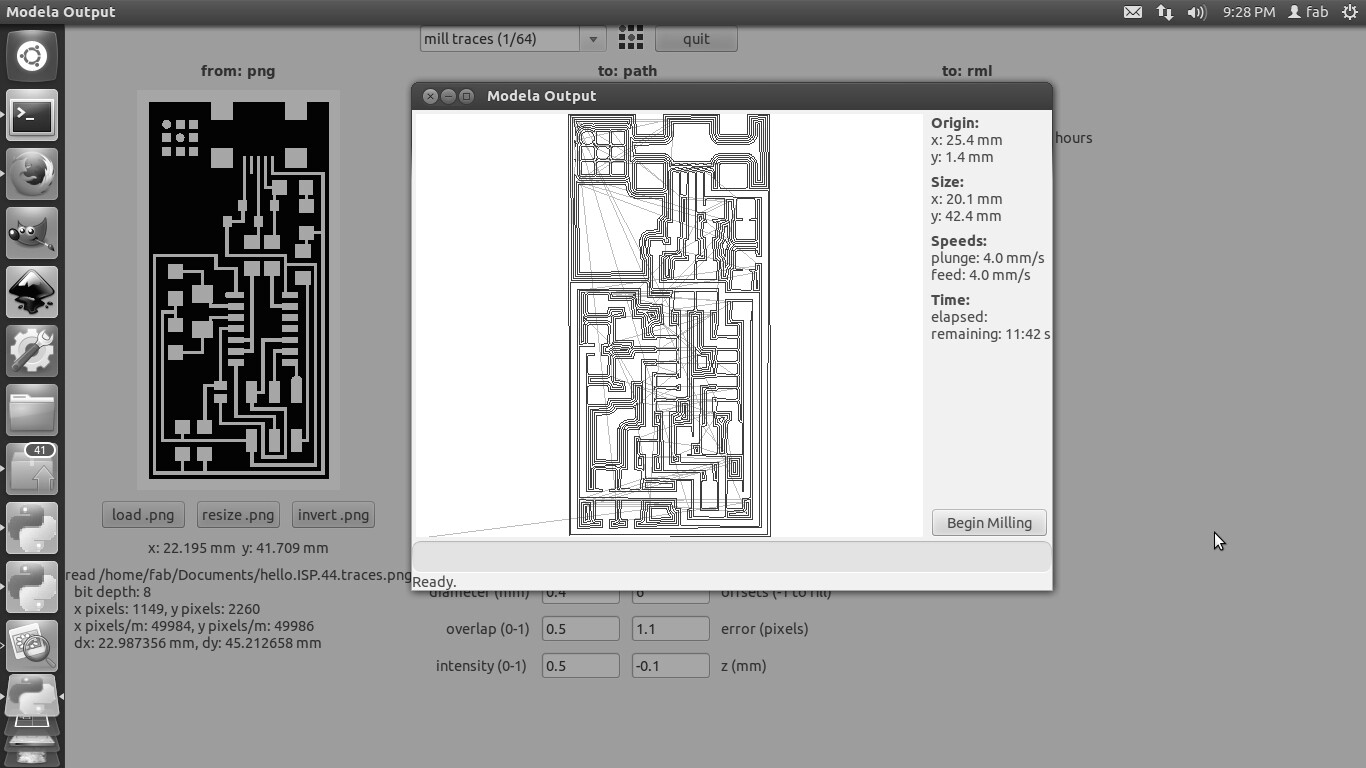1366x768 pixels.
Task: Open the sound volume indicator
Action: point(1196,12)
